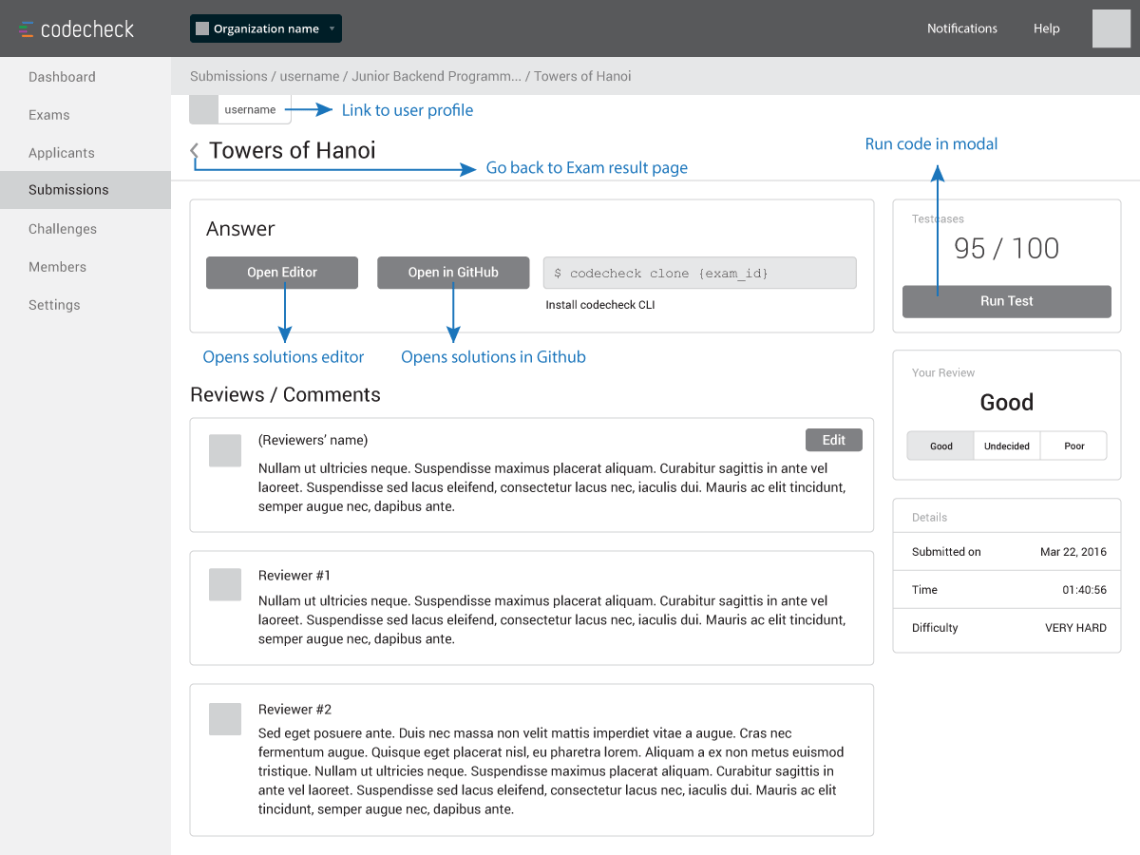
Task: Click the first reviewer's avatar in comments
Action: pos(225,450)
